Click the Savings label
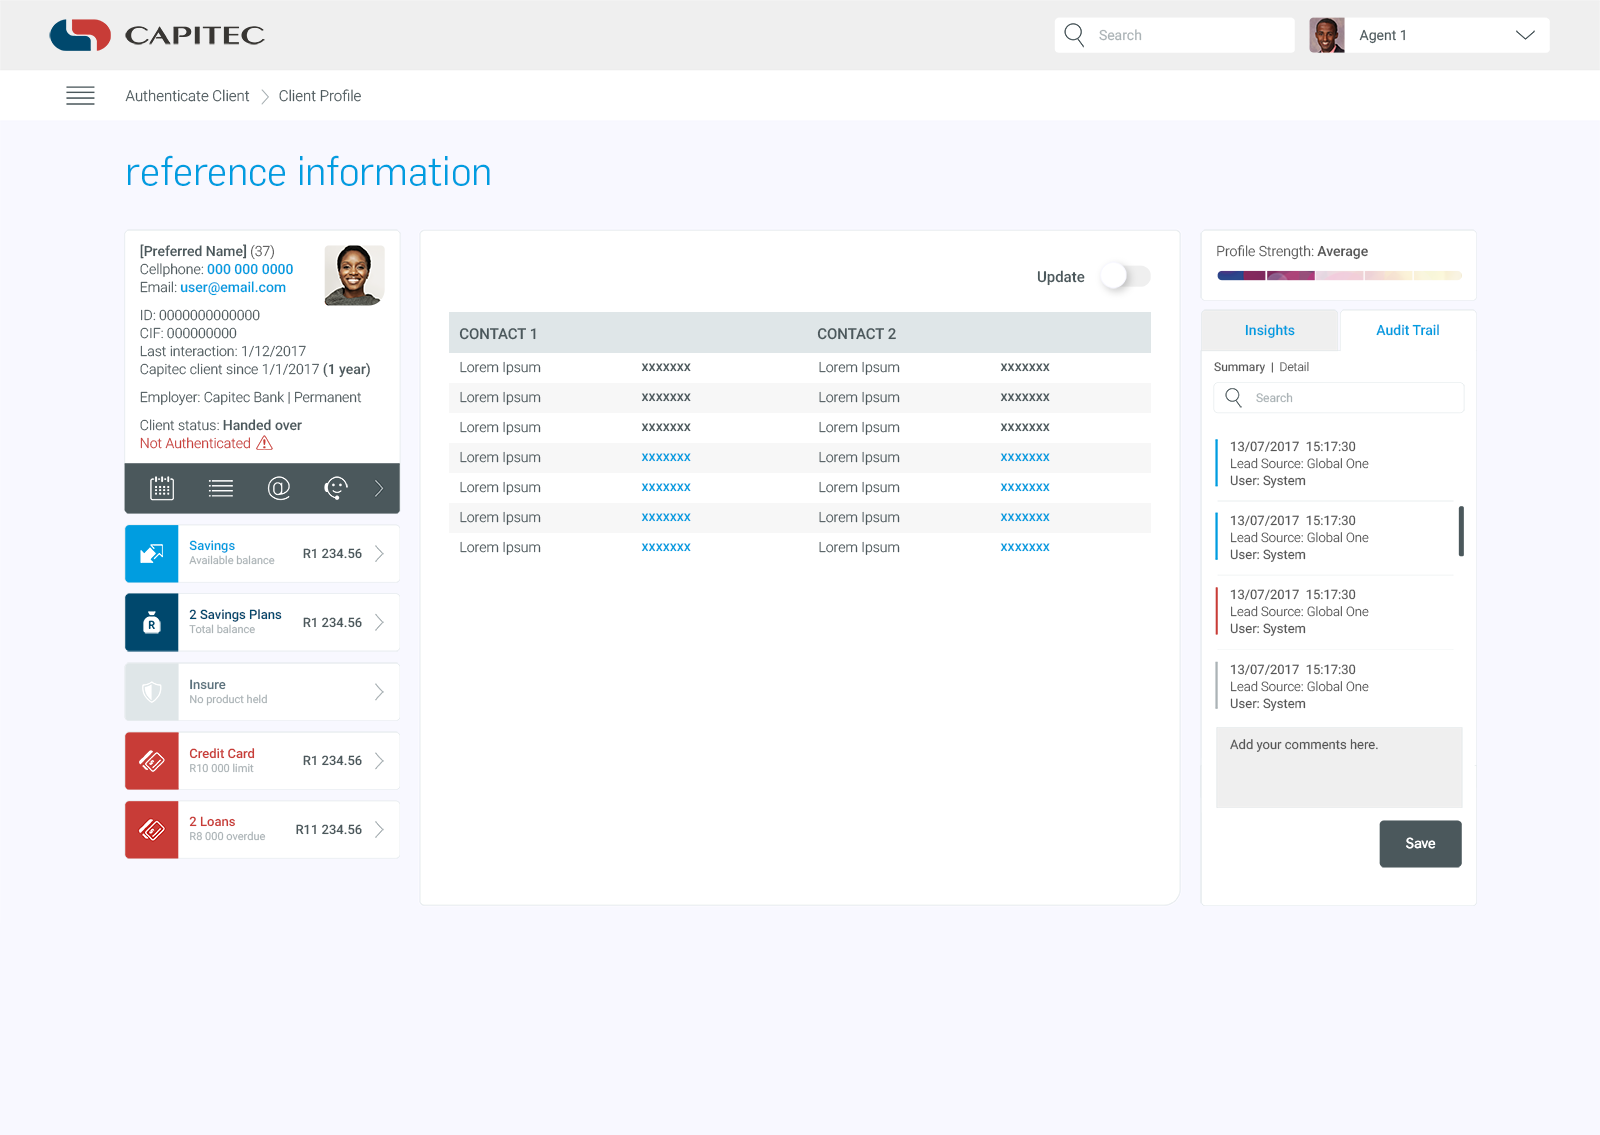Screen dimensions: 1600x1135 click(212, 546)
